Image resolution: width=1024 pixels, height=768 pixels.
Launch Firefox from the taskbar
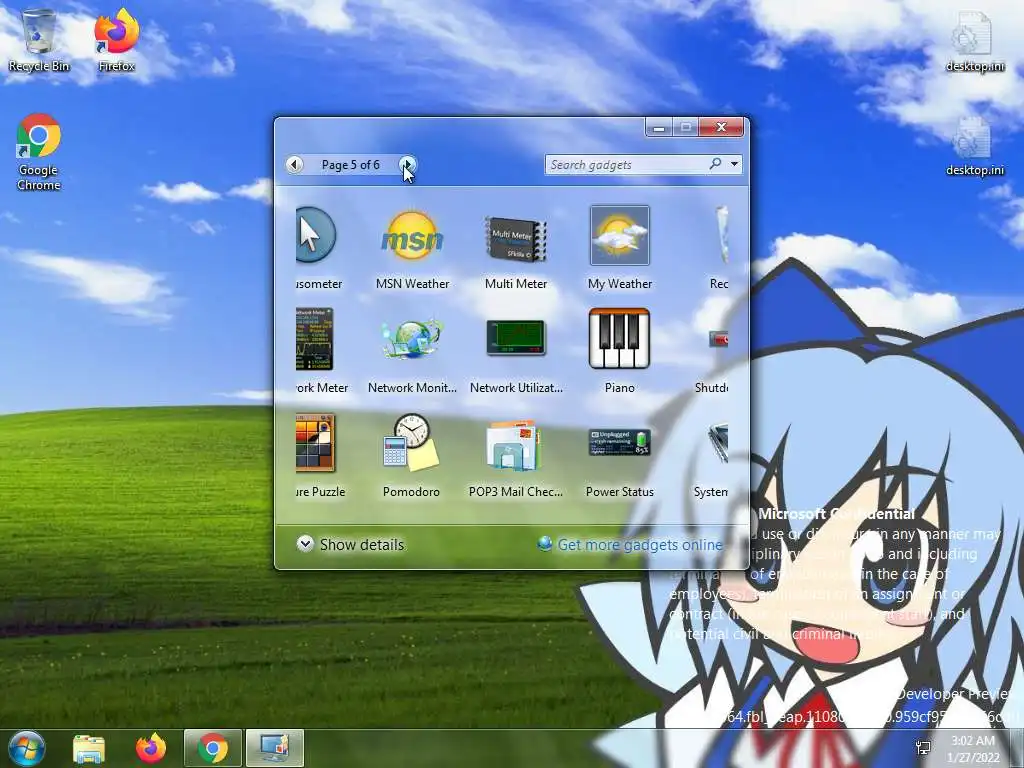point(151,748)
